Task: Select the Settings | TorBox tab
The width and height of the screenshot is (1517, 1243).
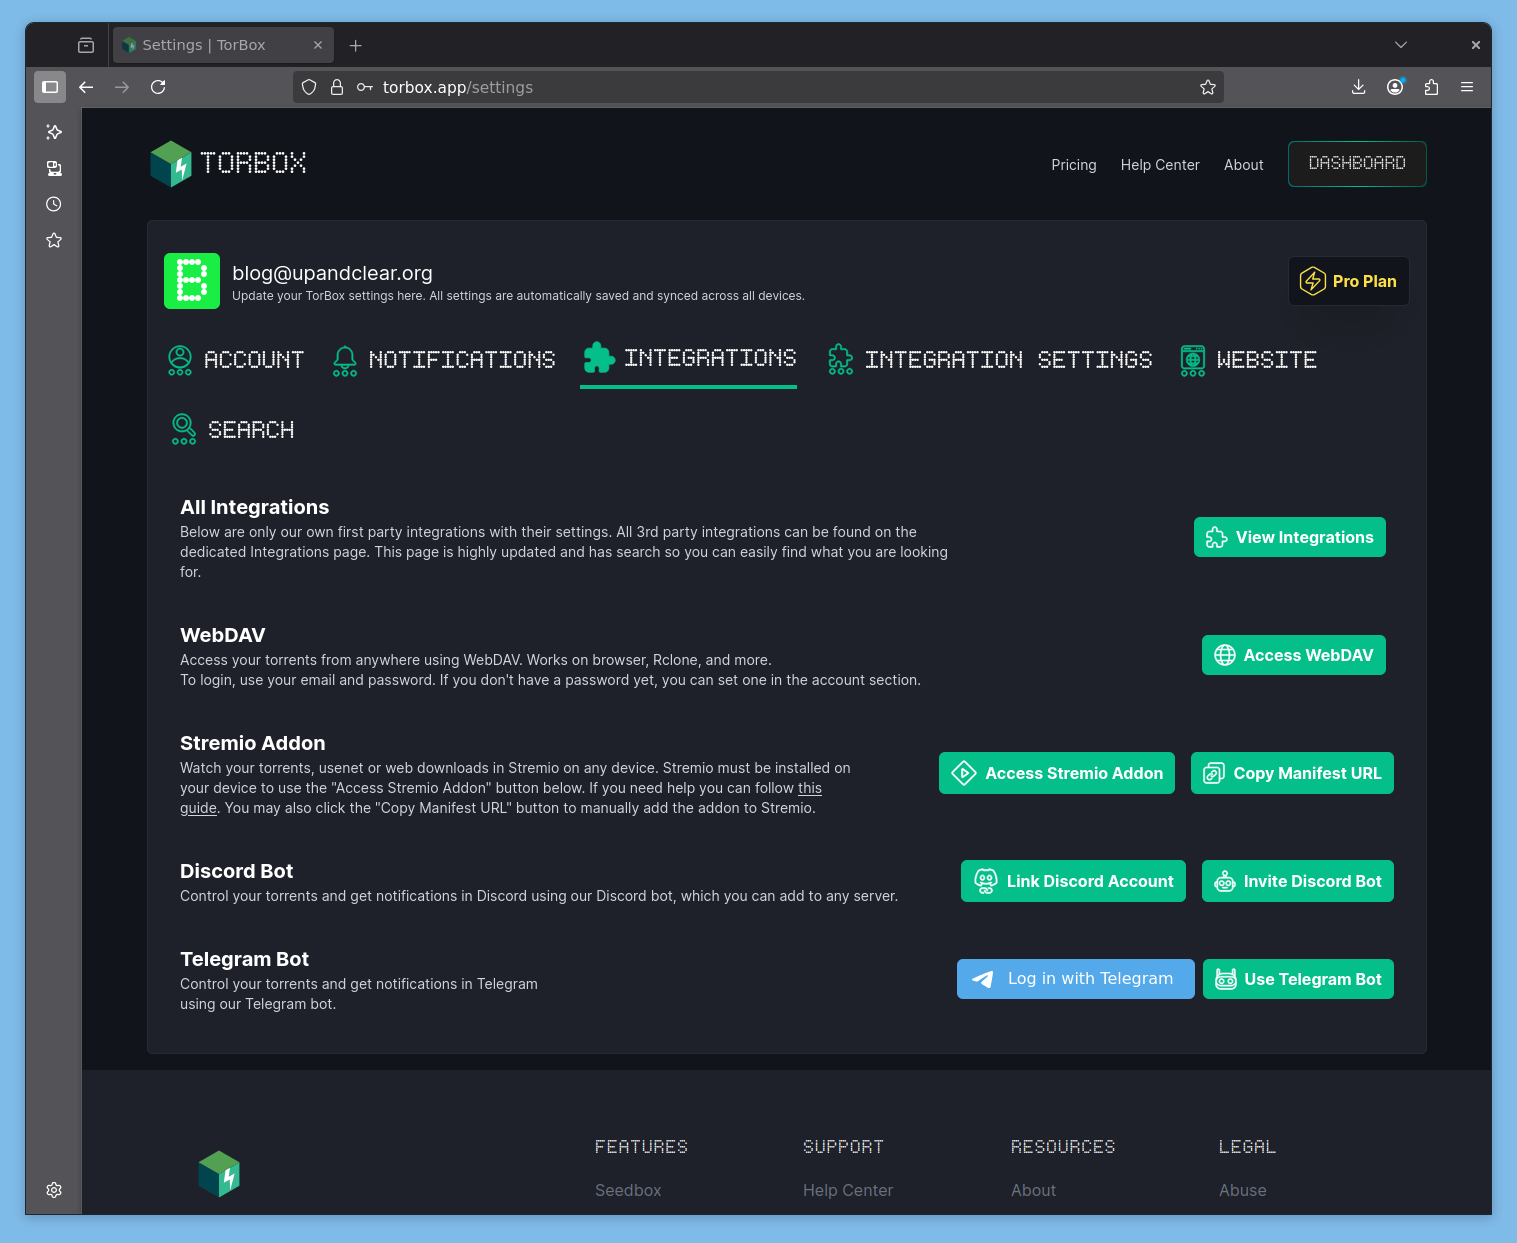Action: click(x=223, y=45)
